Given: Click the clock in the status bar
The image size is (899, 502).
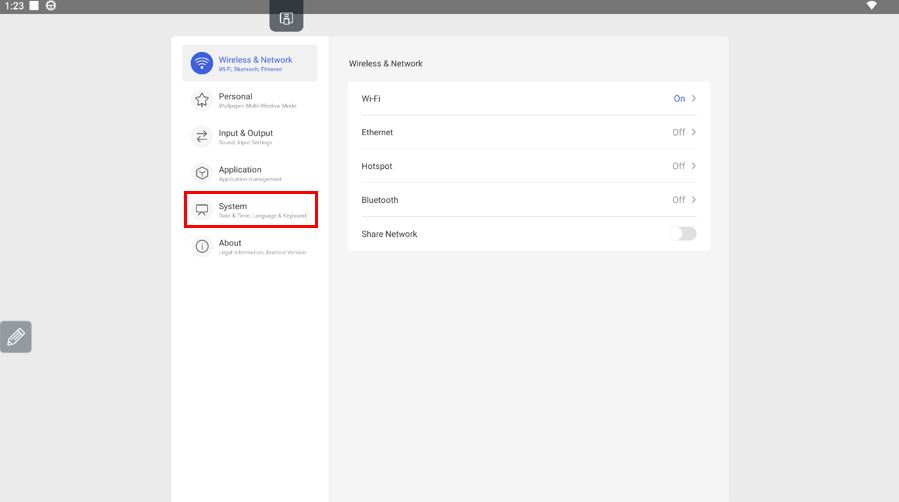Looking at the screenshot, I should pos(14,6).
